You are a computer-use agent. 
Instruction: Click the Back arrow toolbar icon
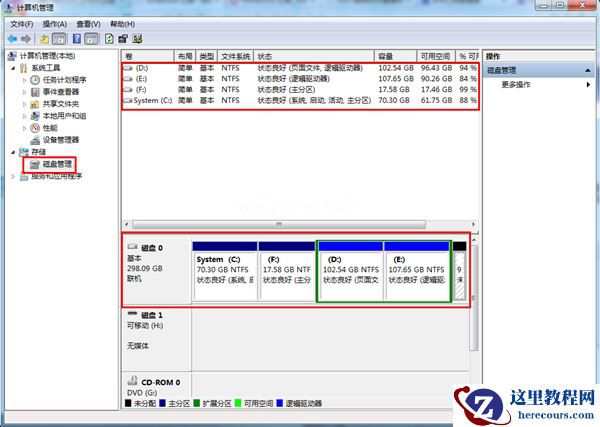pos(13,39)
